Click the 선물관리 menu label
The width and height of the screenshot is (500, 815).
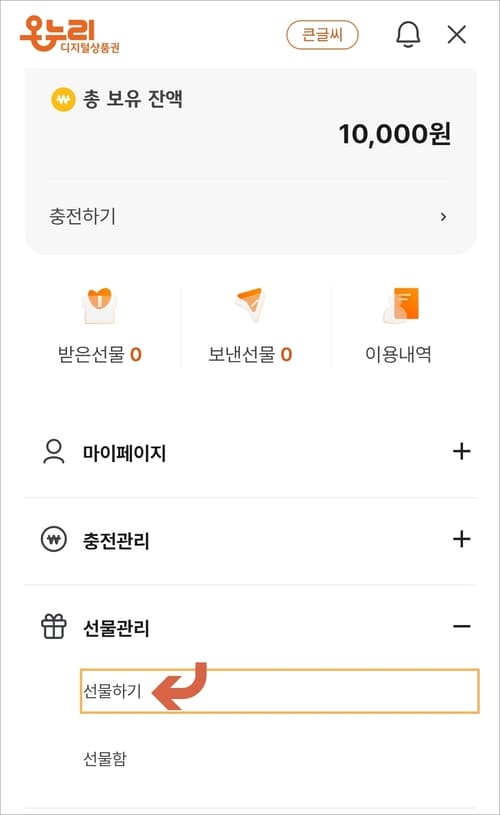[x=116, y=627]
